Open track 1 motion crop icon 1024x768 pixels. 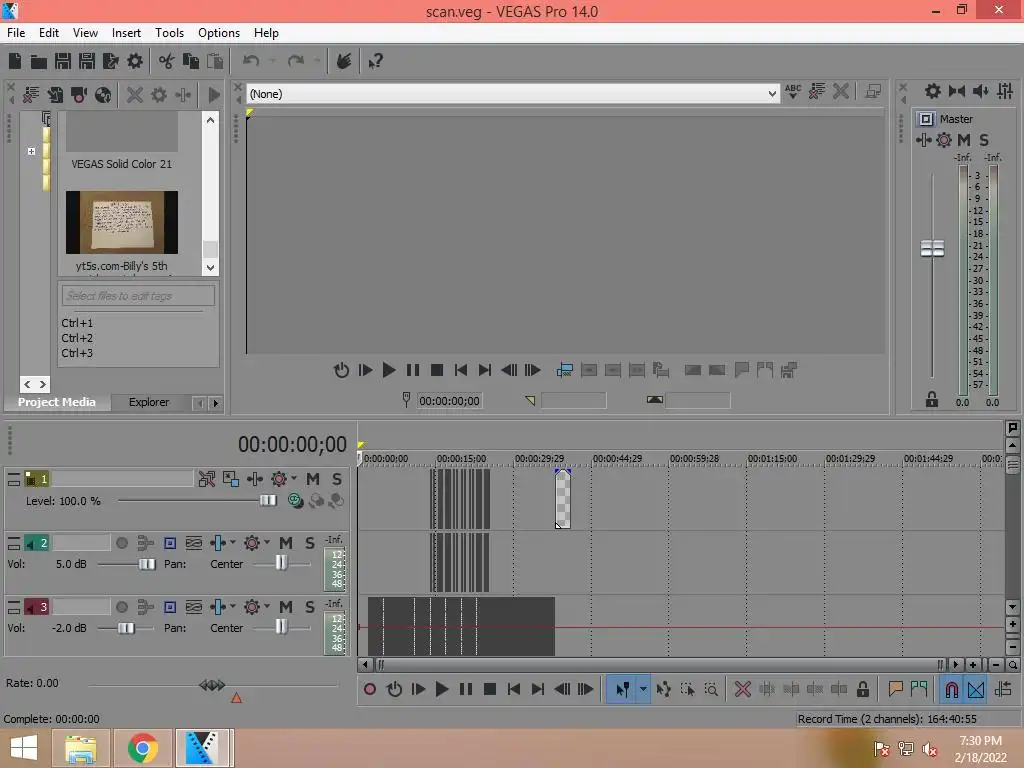(231, 479)
